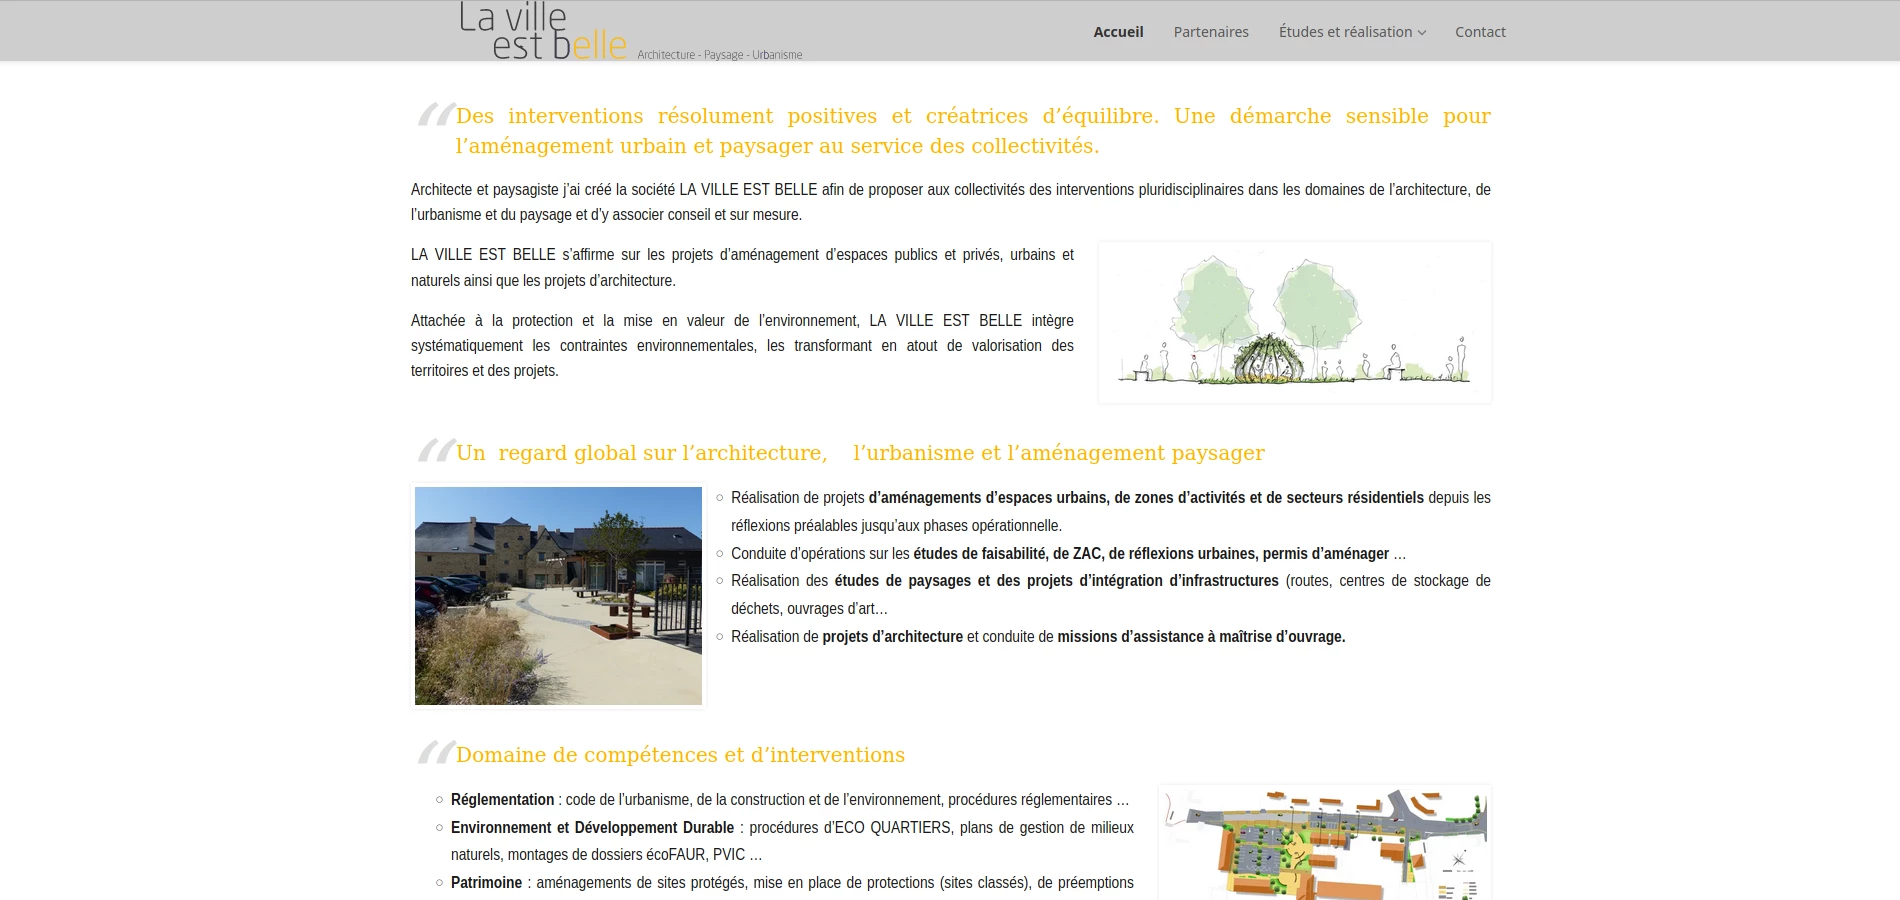Click 'missions d'assistance à maîtrise d'ouvrage'
This screenshot has height=900, width=1900.
(1201, 637)
